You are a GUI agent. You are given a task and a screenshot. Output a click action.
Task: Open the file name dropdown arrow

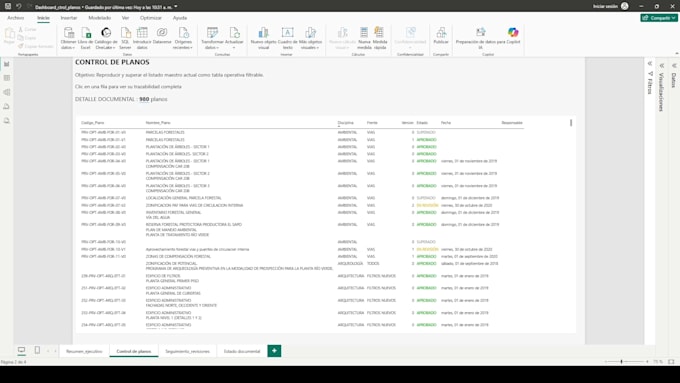[176, 7]
